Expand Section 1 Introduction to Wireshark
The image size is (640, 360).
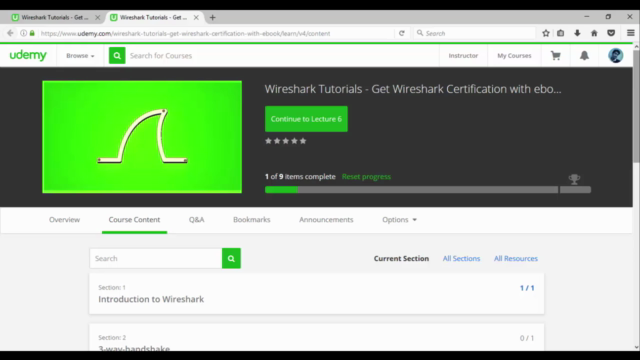point(316,294)
